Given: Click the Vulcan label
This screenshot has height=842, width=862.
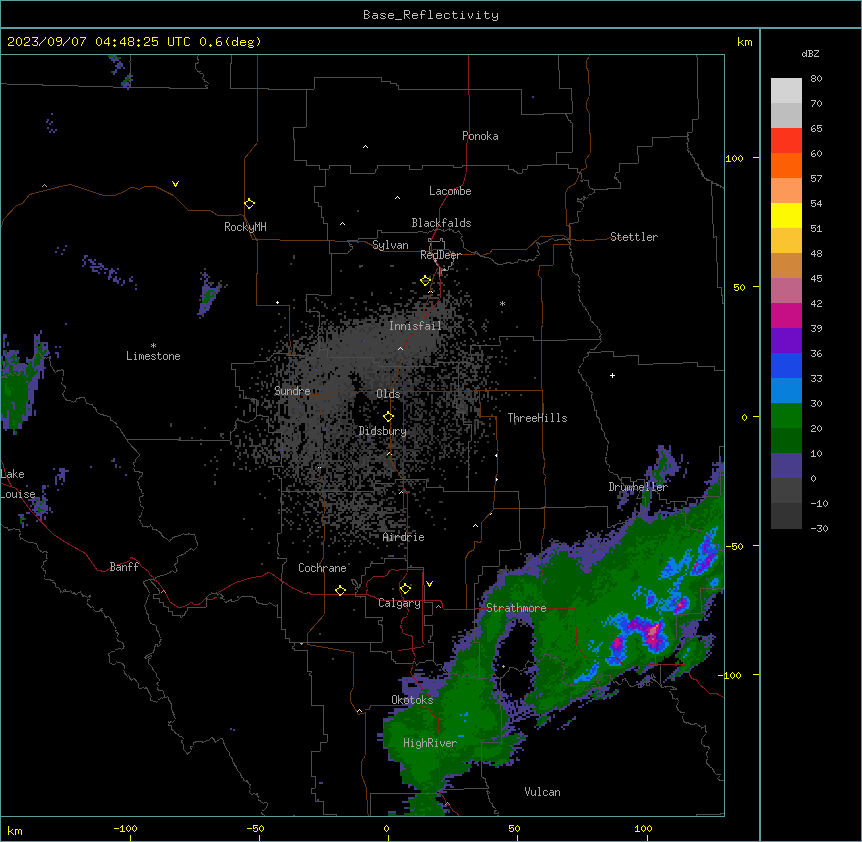Looking at the screenshot, I should [x=543, y=792].
